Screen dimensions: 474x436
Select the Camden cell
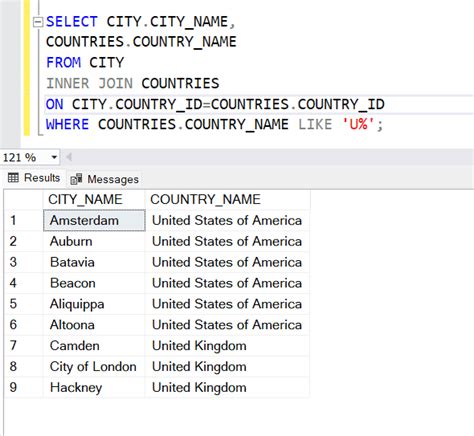94,346
